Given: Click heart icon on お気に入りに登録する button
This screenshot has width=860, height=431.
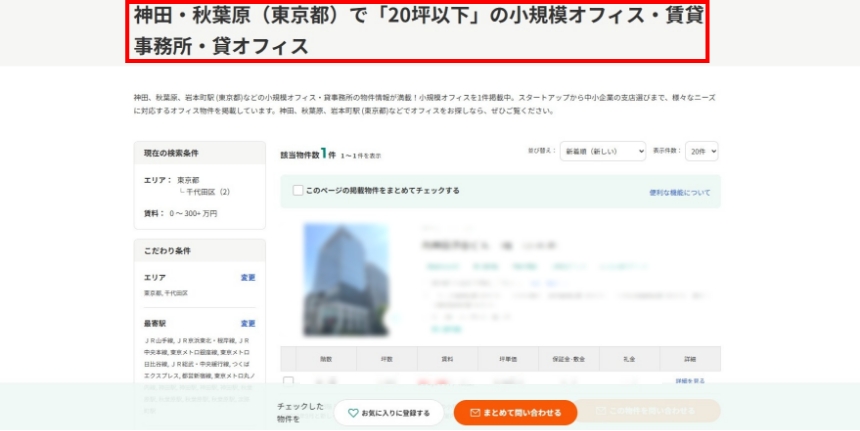Looking at the screenshot, I should 353,412.
